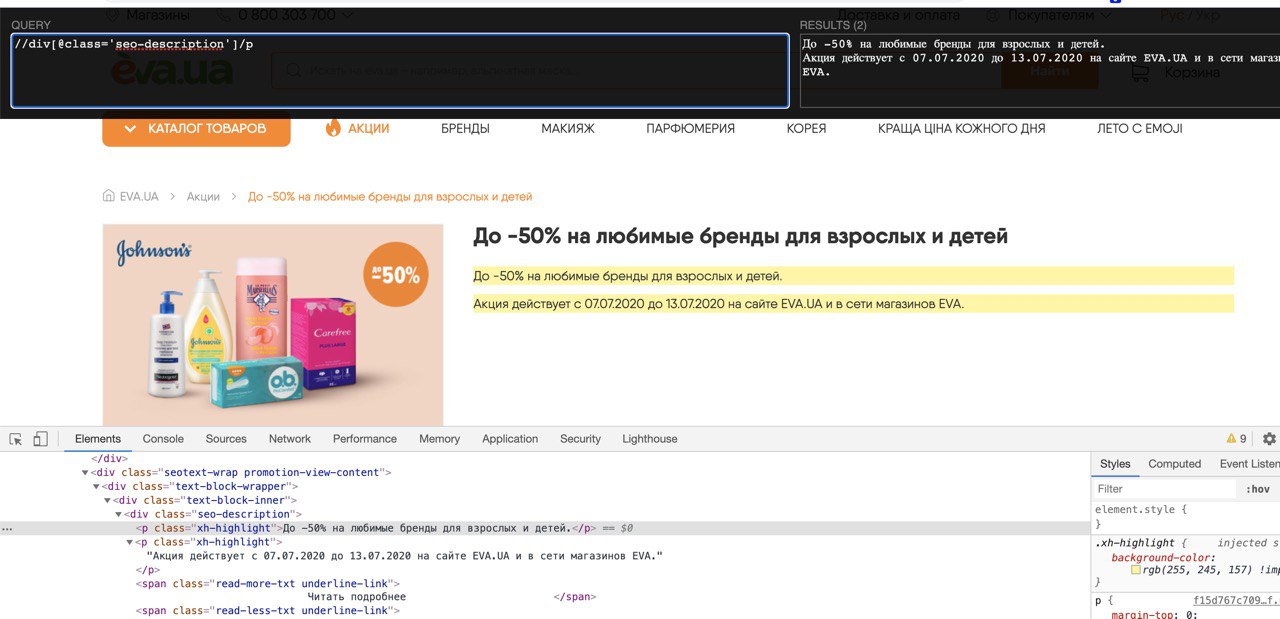Click the warnings count triangle icon

tap(1232, 439)
